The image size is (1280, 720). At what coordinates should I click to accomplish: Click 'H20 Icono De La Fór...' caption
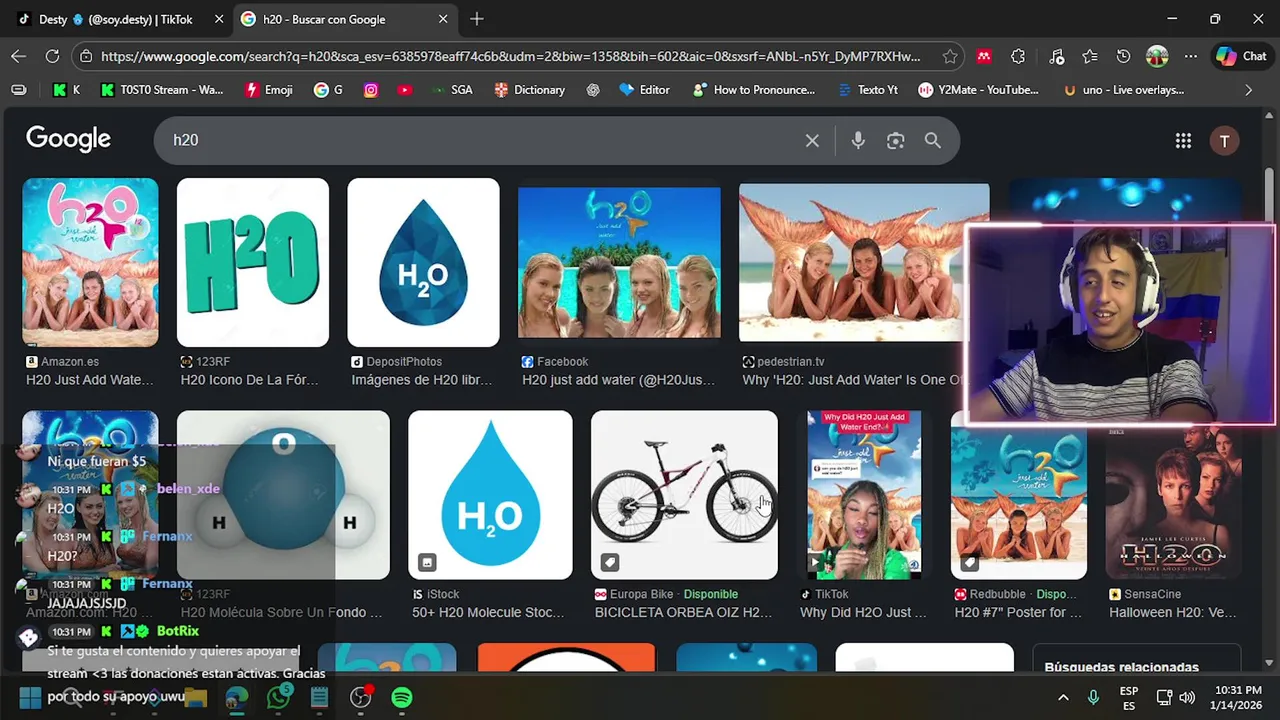[249, 380]
